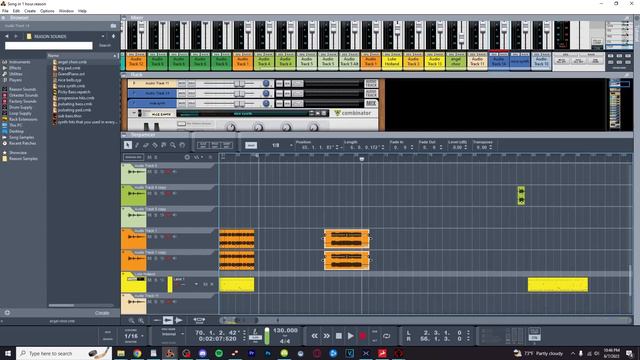Screen dimensions: 640x360
Task: Toggle the Snap checkbox in sequencer
Action: click(x=251, y=145)
